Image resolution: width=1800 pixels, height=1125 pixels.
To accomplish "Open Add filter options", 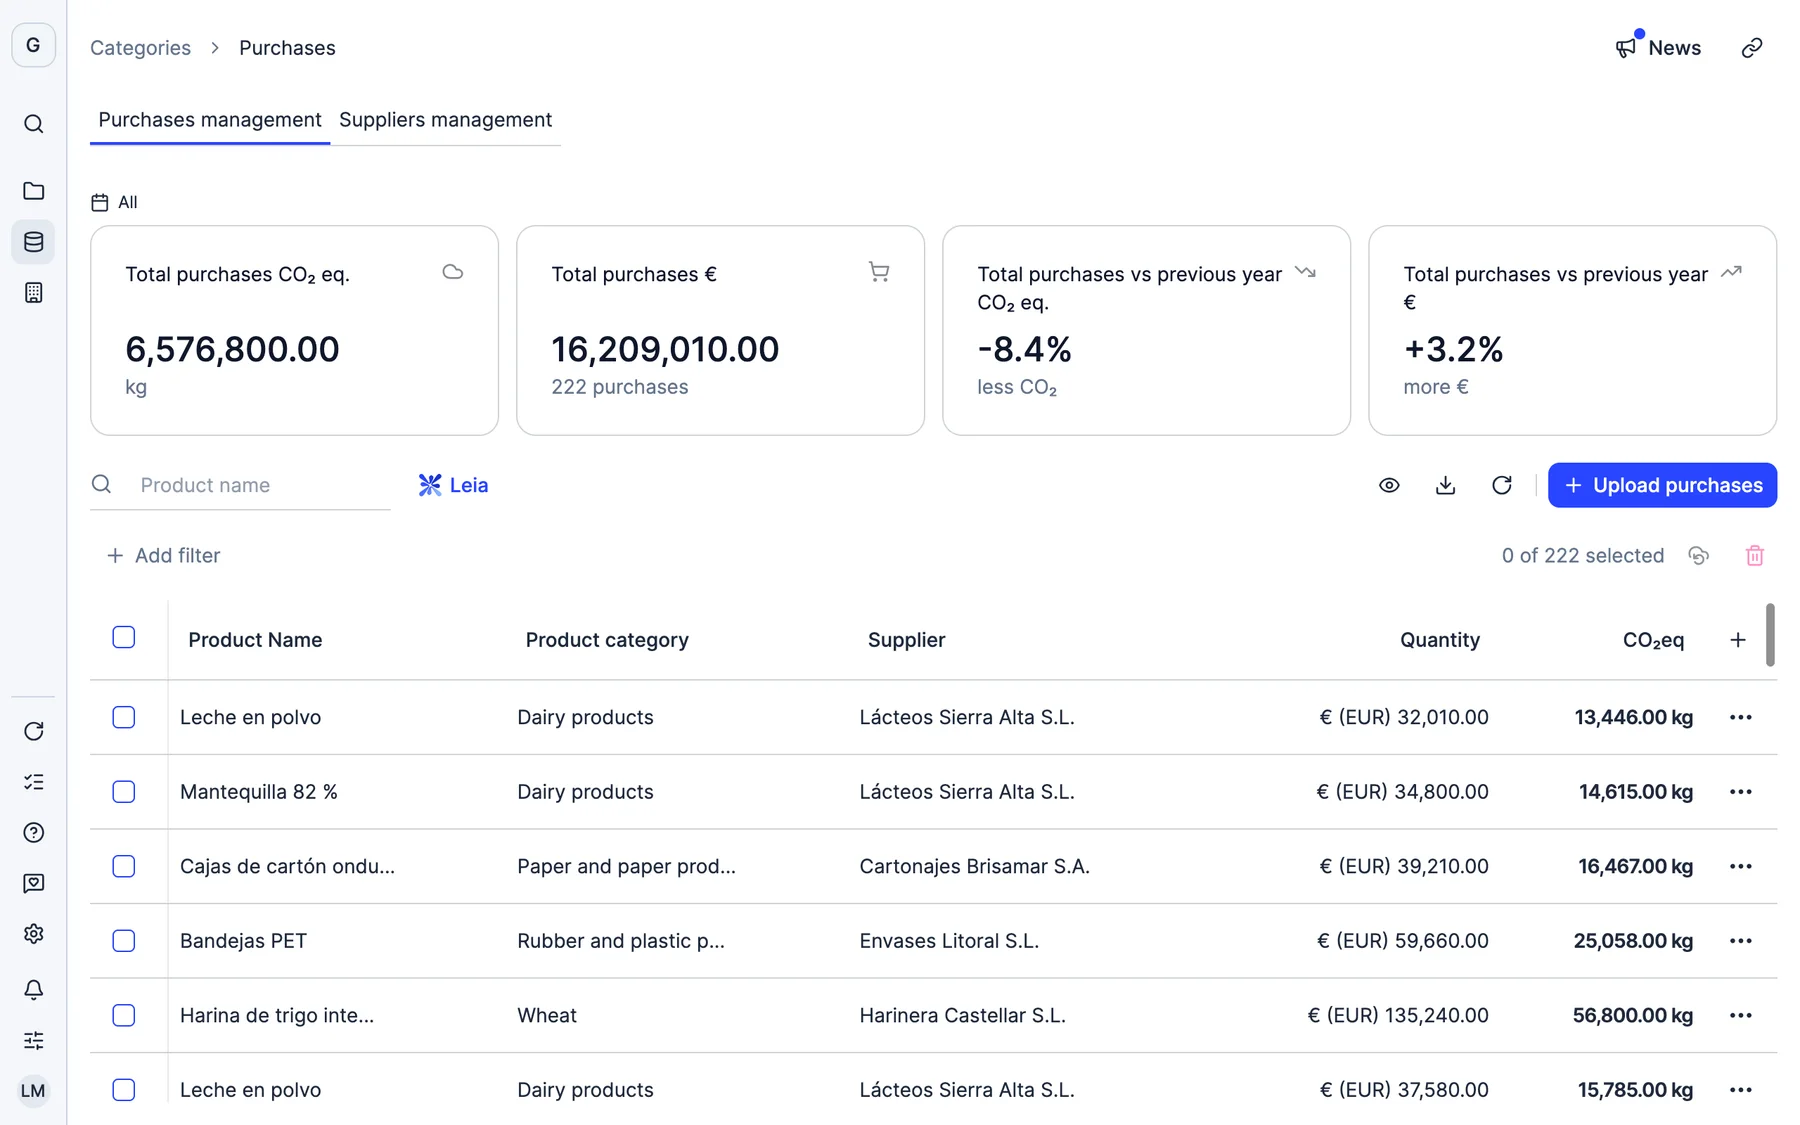I will (163, 556).
